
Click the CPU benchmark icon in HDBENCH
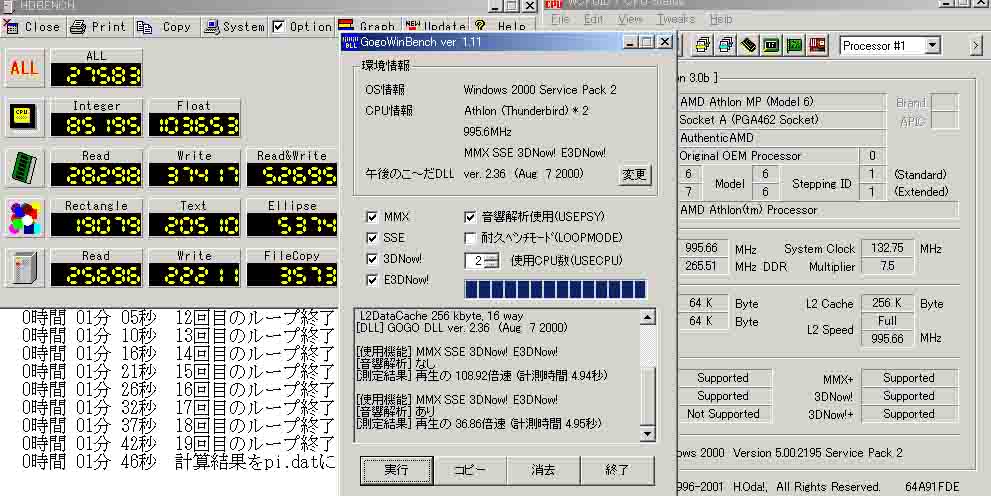click(x=24, y=118)
